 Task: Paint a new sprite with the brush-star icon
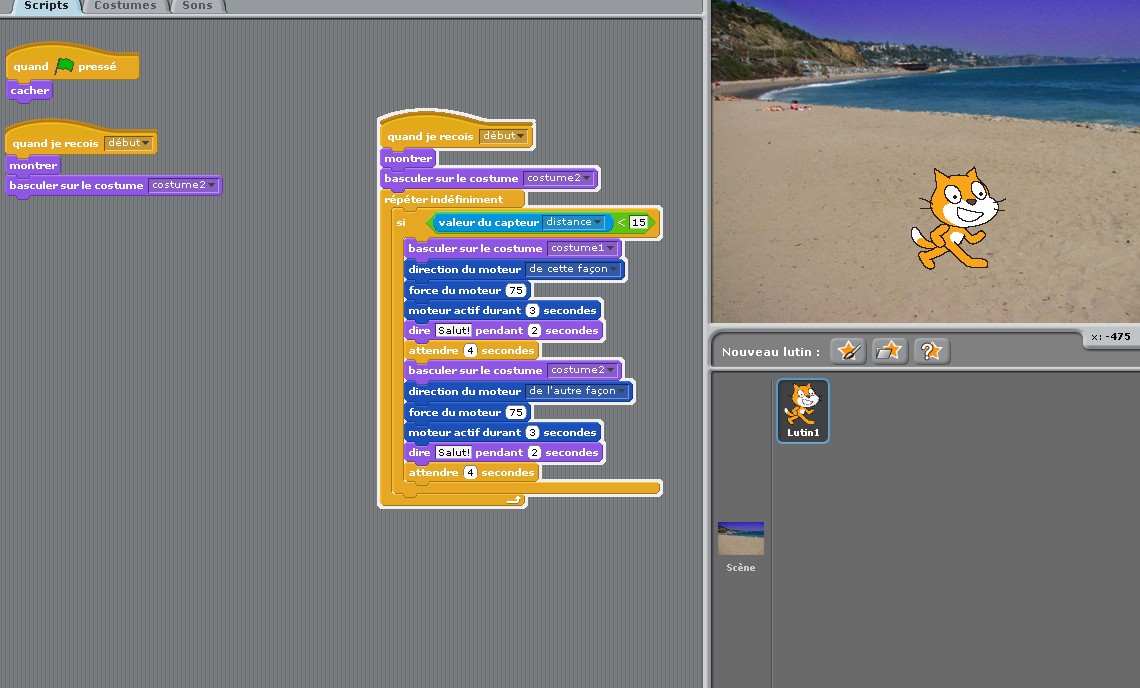(x=848, y=351)
